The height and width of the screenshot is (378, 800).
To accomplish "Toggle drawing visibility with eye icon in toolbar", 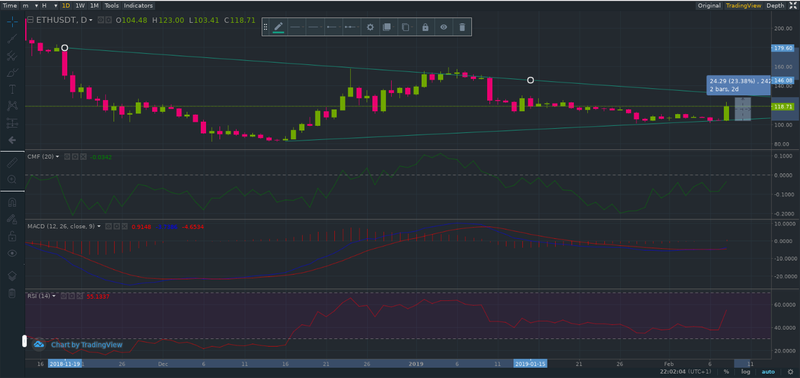I will (444, 27).
